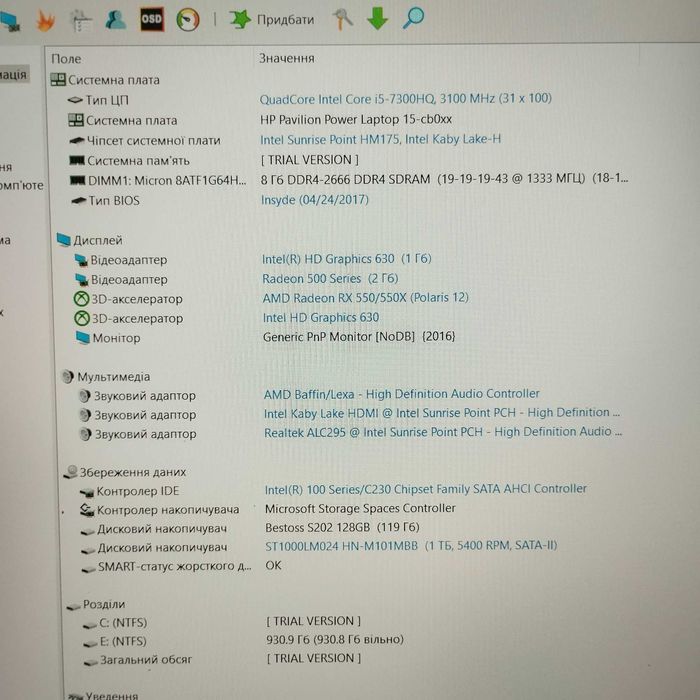The height and width of the screenshot is (700, 700).
Task: Open the Intel 100 Series SATA AHCI link
Action: tap(425, 489)
